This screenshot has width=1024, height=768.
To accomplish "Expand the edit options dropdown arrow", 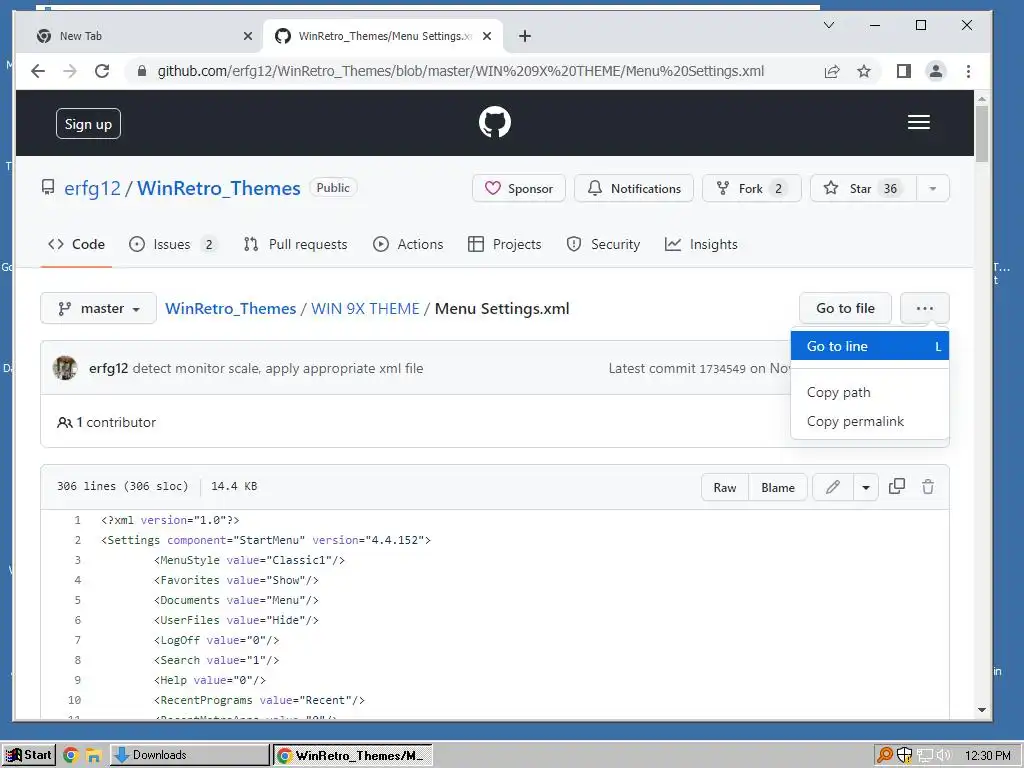I will point(866,487).
